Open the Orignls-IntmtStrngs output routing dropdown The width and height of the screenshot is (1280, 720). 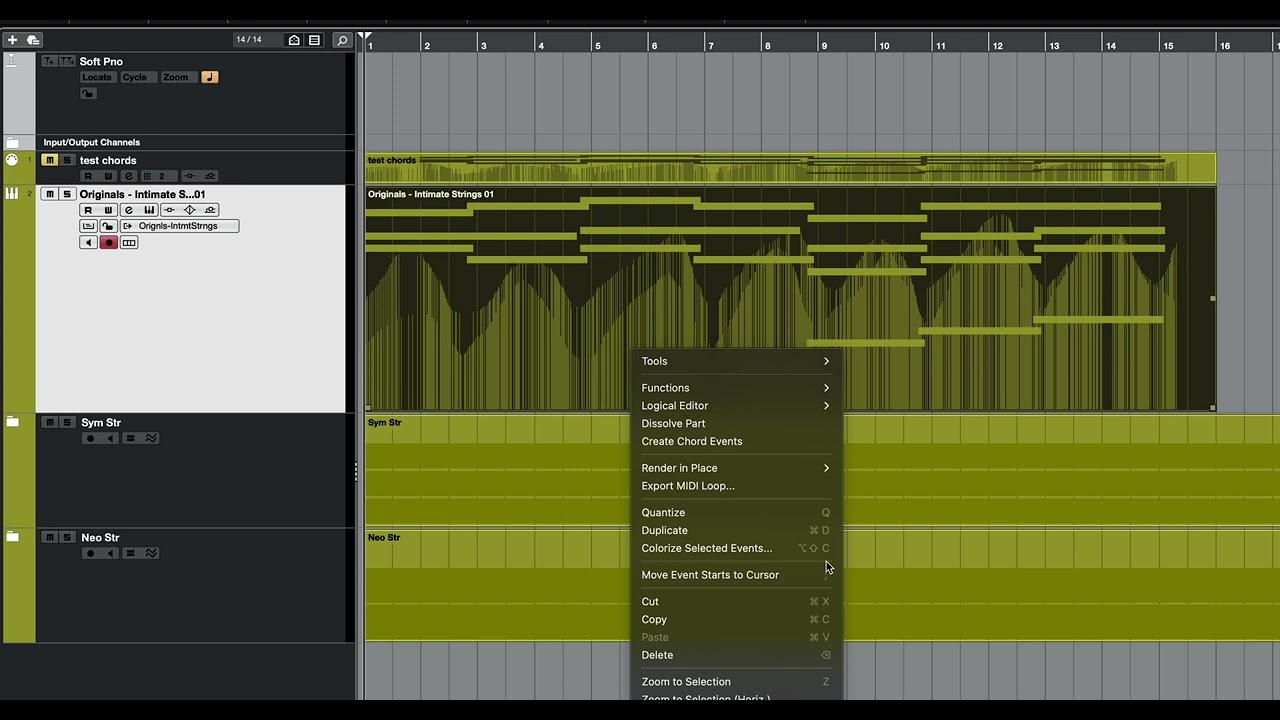(178, 226)
